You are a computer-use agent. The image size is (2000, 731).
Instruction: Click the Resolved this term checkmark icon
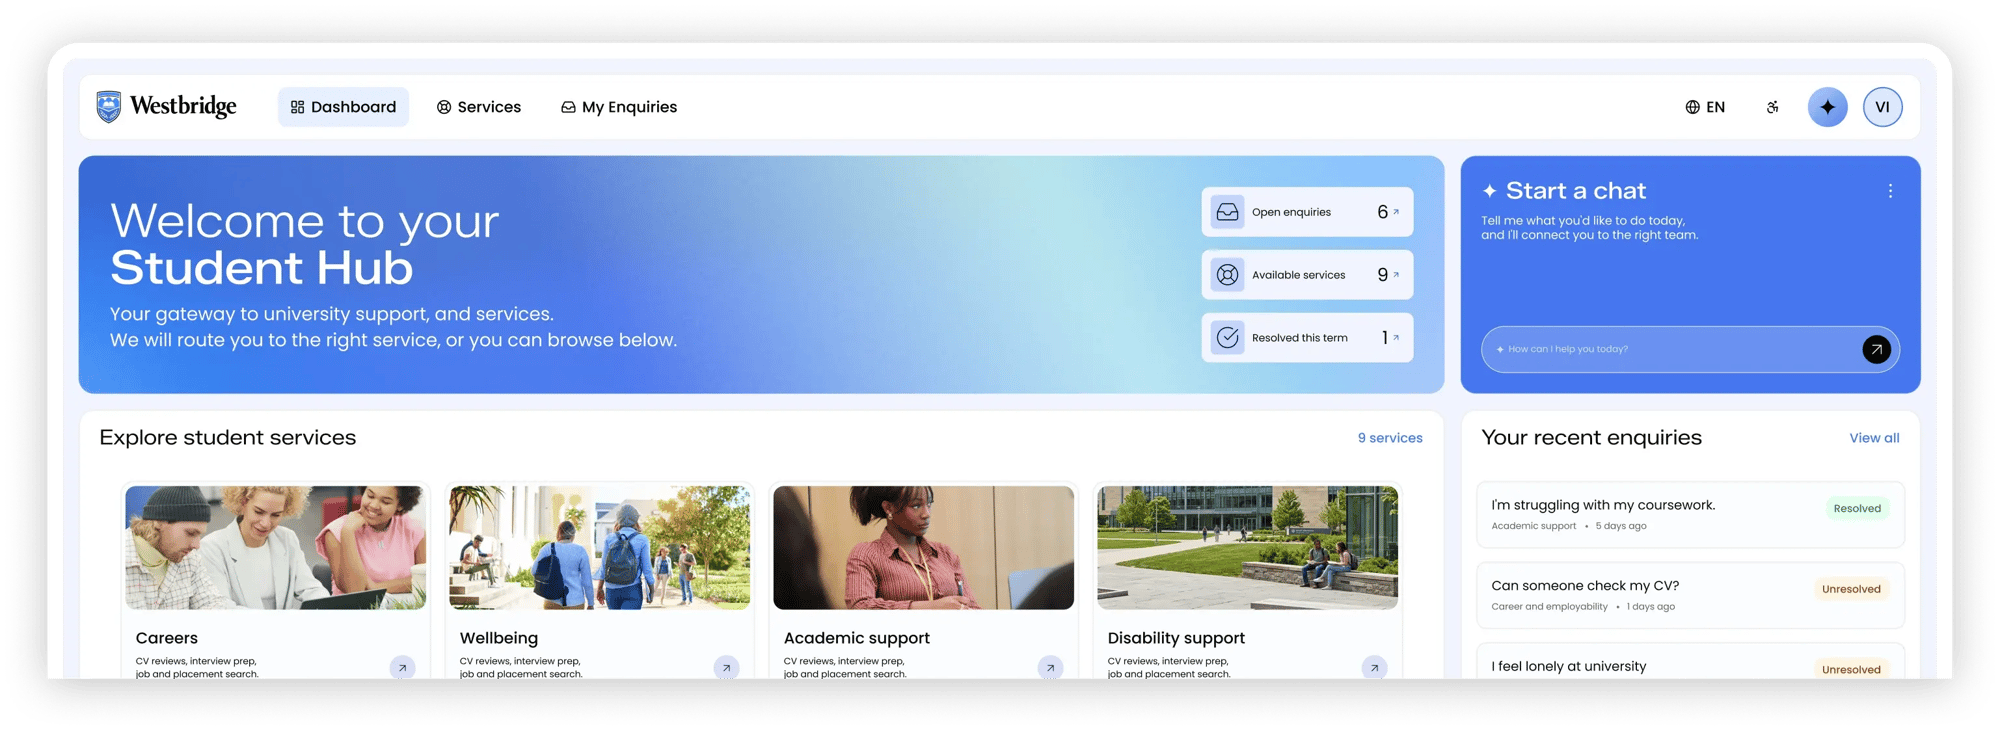(1227, 338)
